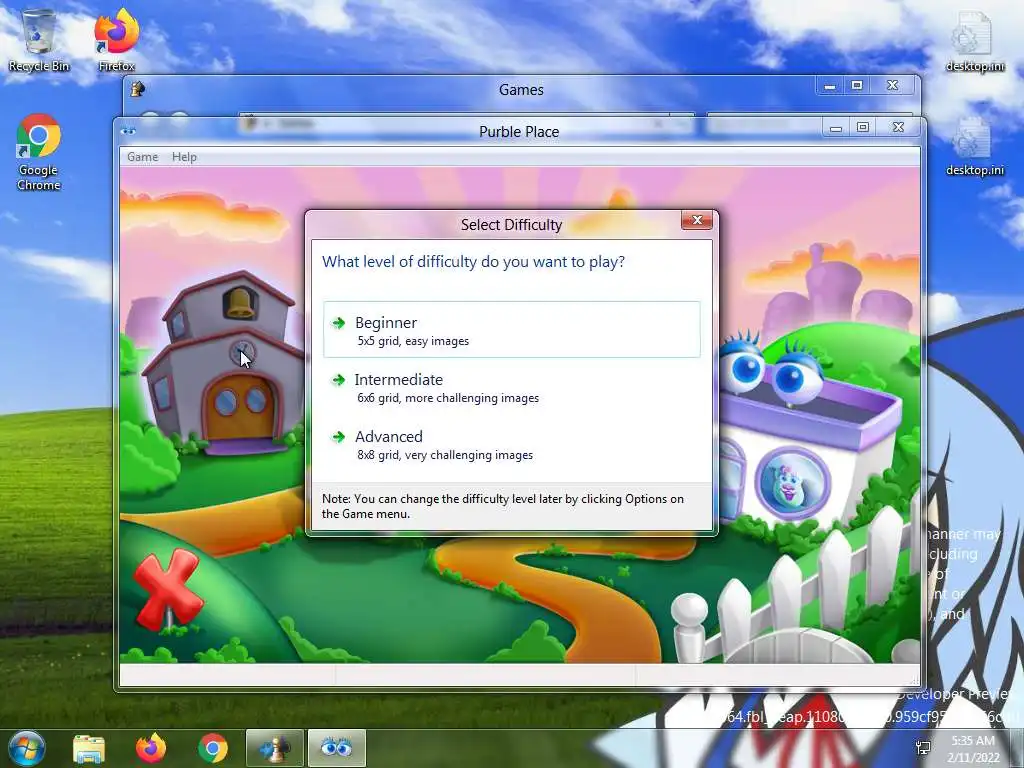Select the lower desktop.ini file icon
This screenshot has height=768, width=1024.
(975, 147)
